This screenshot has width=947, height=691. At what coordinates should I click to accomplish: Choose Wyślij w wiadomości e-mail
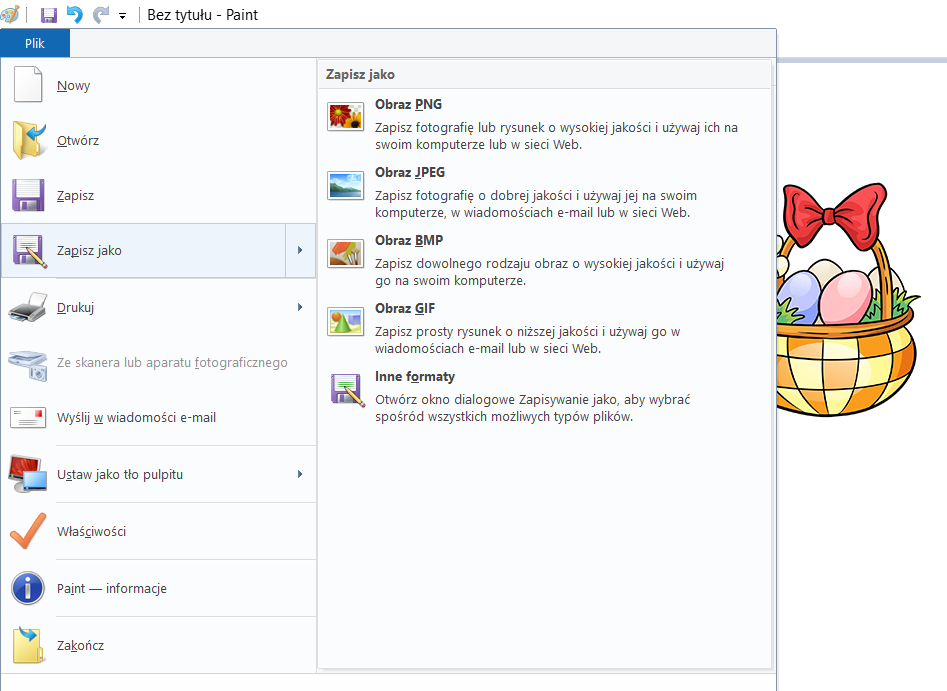pyautogui.click(x=158, y=418)
